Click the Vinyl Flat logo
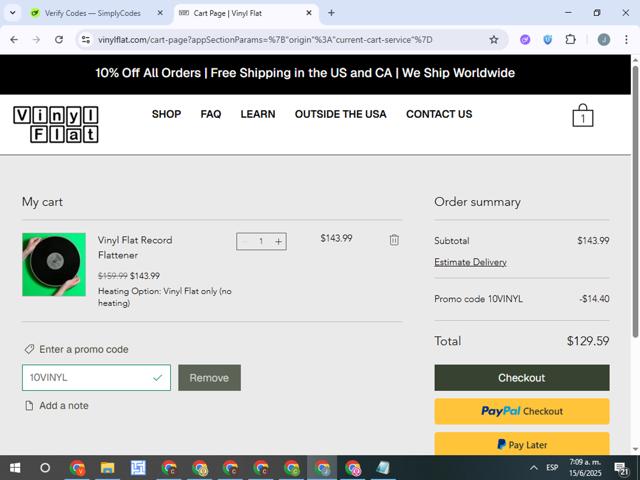640x480 pixels. point(56,124)
